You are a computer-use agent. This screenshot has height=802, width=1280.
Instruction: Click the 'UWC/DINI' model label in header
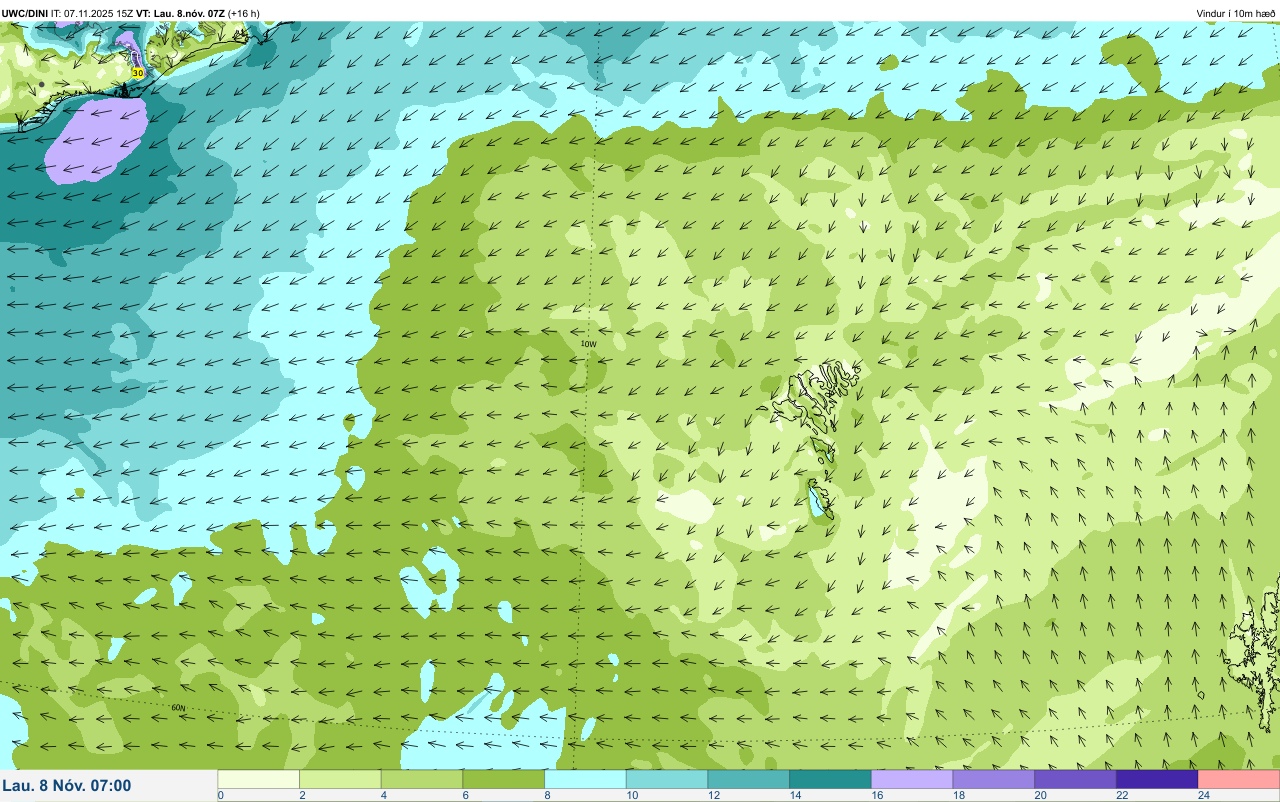click(x=25, y=13)
